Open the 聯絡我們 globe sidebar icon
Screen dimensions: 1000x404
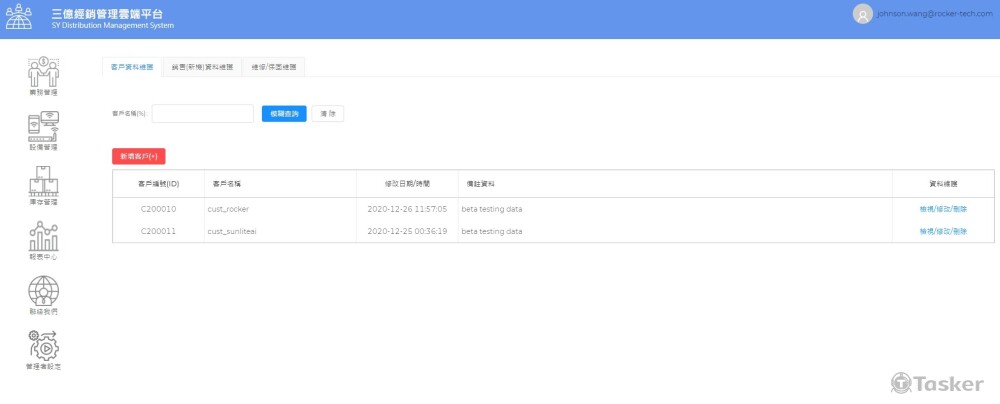(x=43, y=291)
